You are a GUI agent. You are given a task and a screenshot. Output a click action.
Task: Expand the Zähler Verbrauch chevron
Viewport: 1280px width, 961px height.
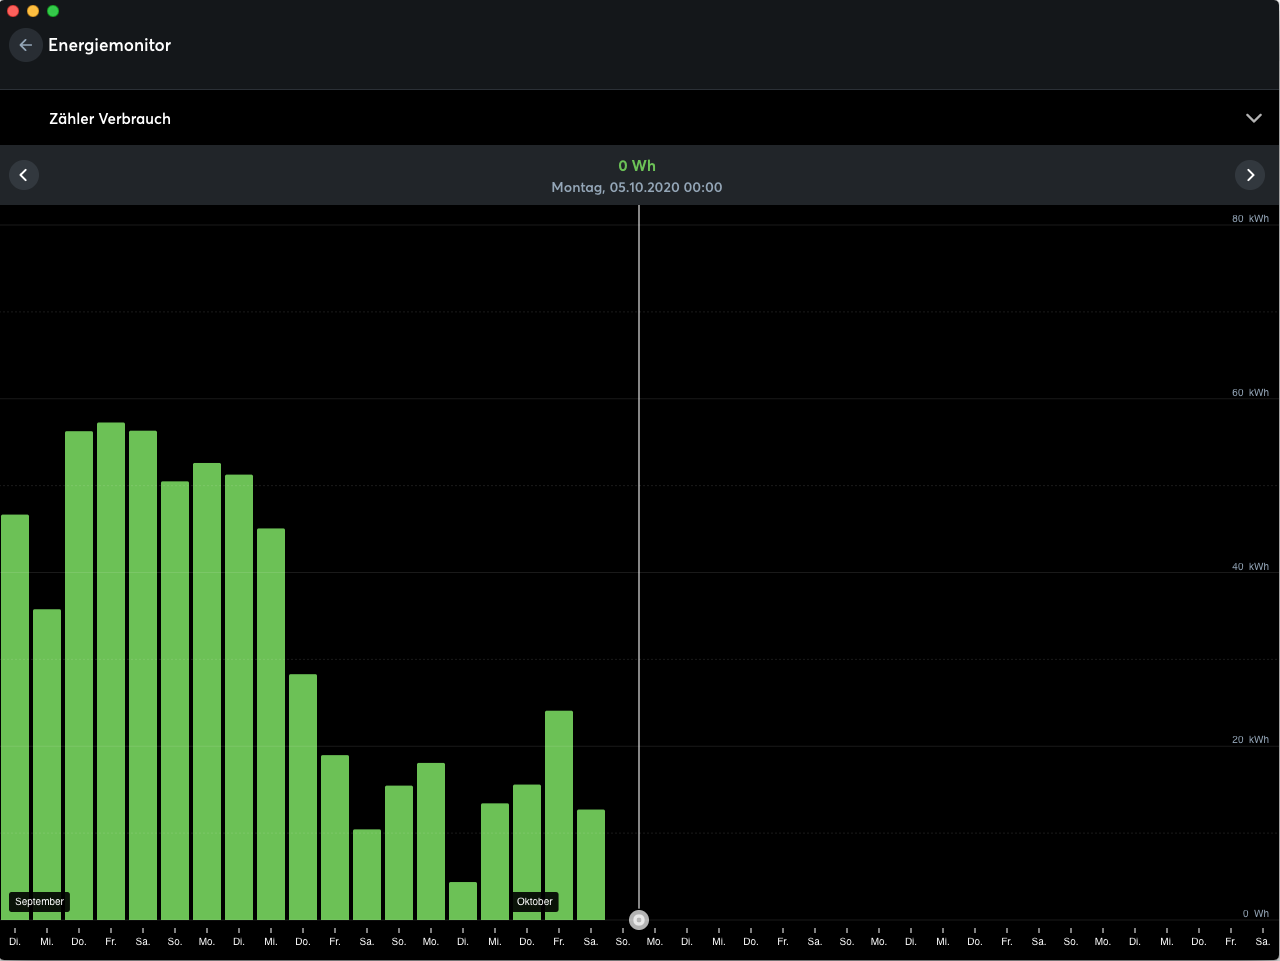tap(1253, 118)
